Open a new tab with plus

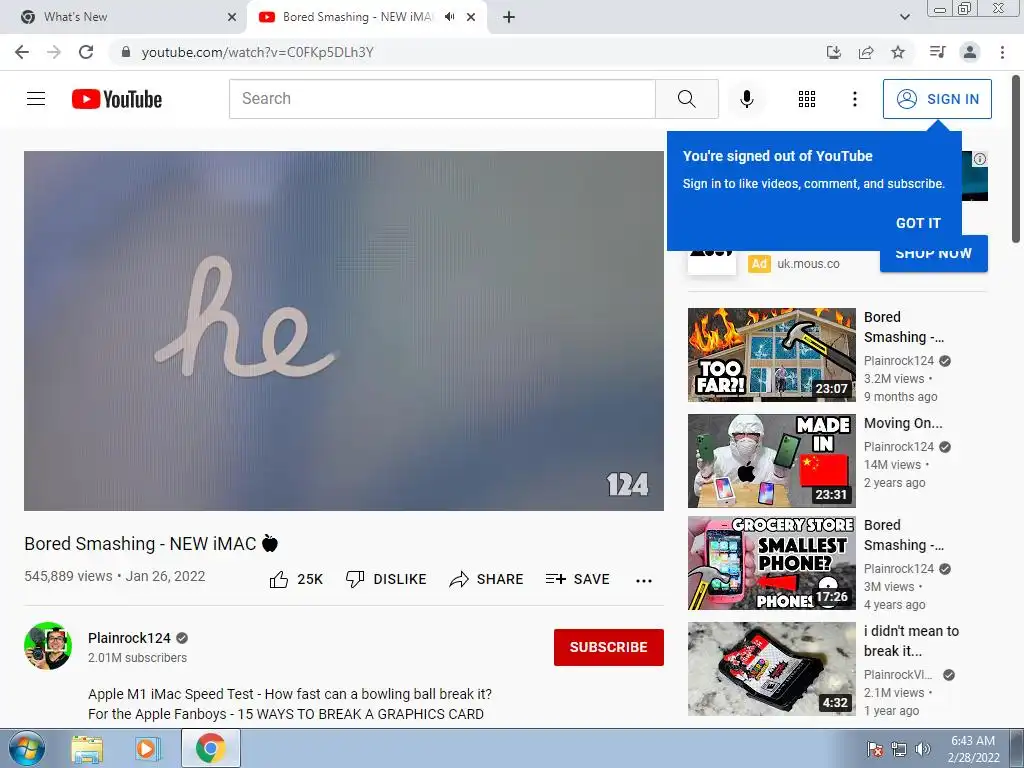click(x=509, y=17)
